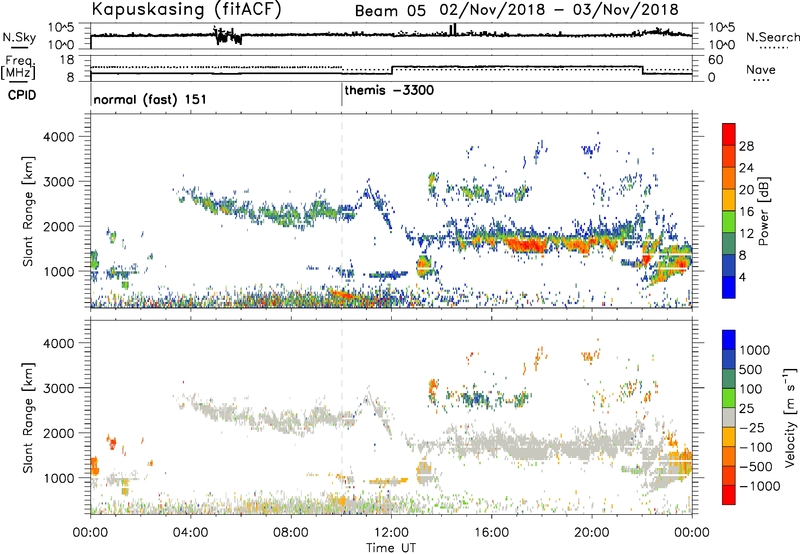
Task: Click the '1000' tick on Velocity colorbar
Action: click(754, 350)
